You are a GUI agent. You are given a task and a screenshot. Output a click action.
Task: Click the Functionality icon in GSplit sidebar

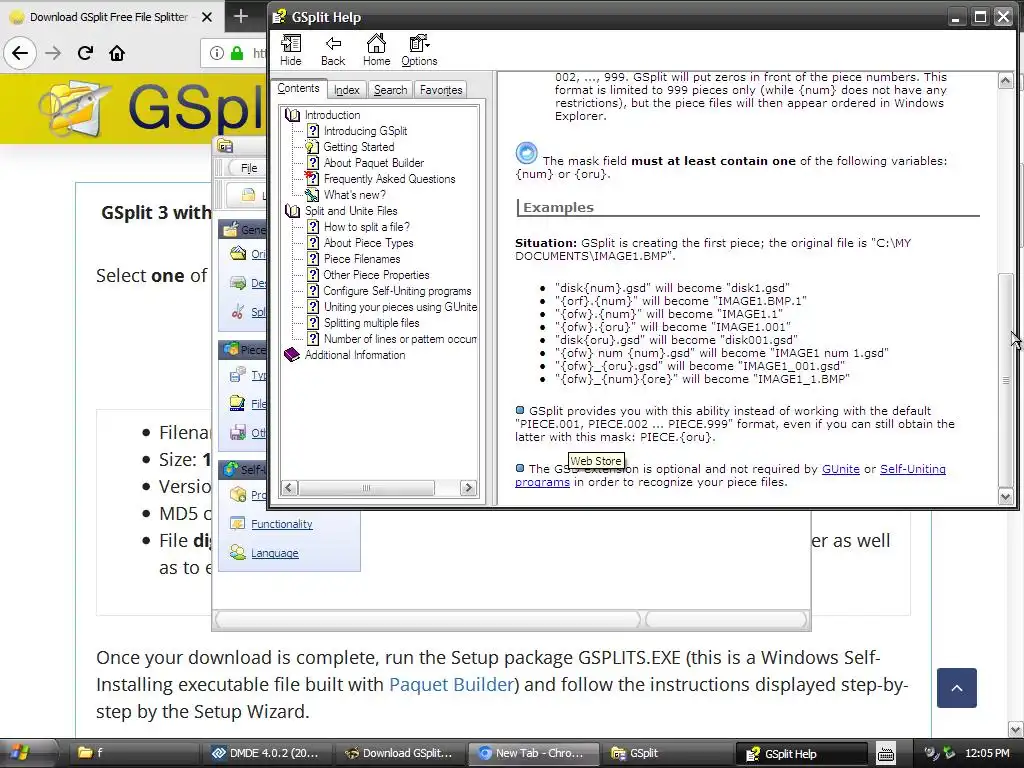pos(238,523)
